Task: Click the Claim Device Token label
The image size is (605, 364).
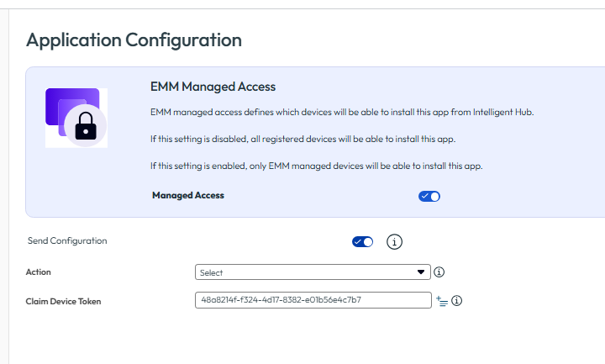Action: [x=63, y=301]
